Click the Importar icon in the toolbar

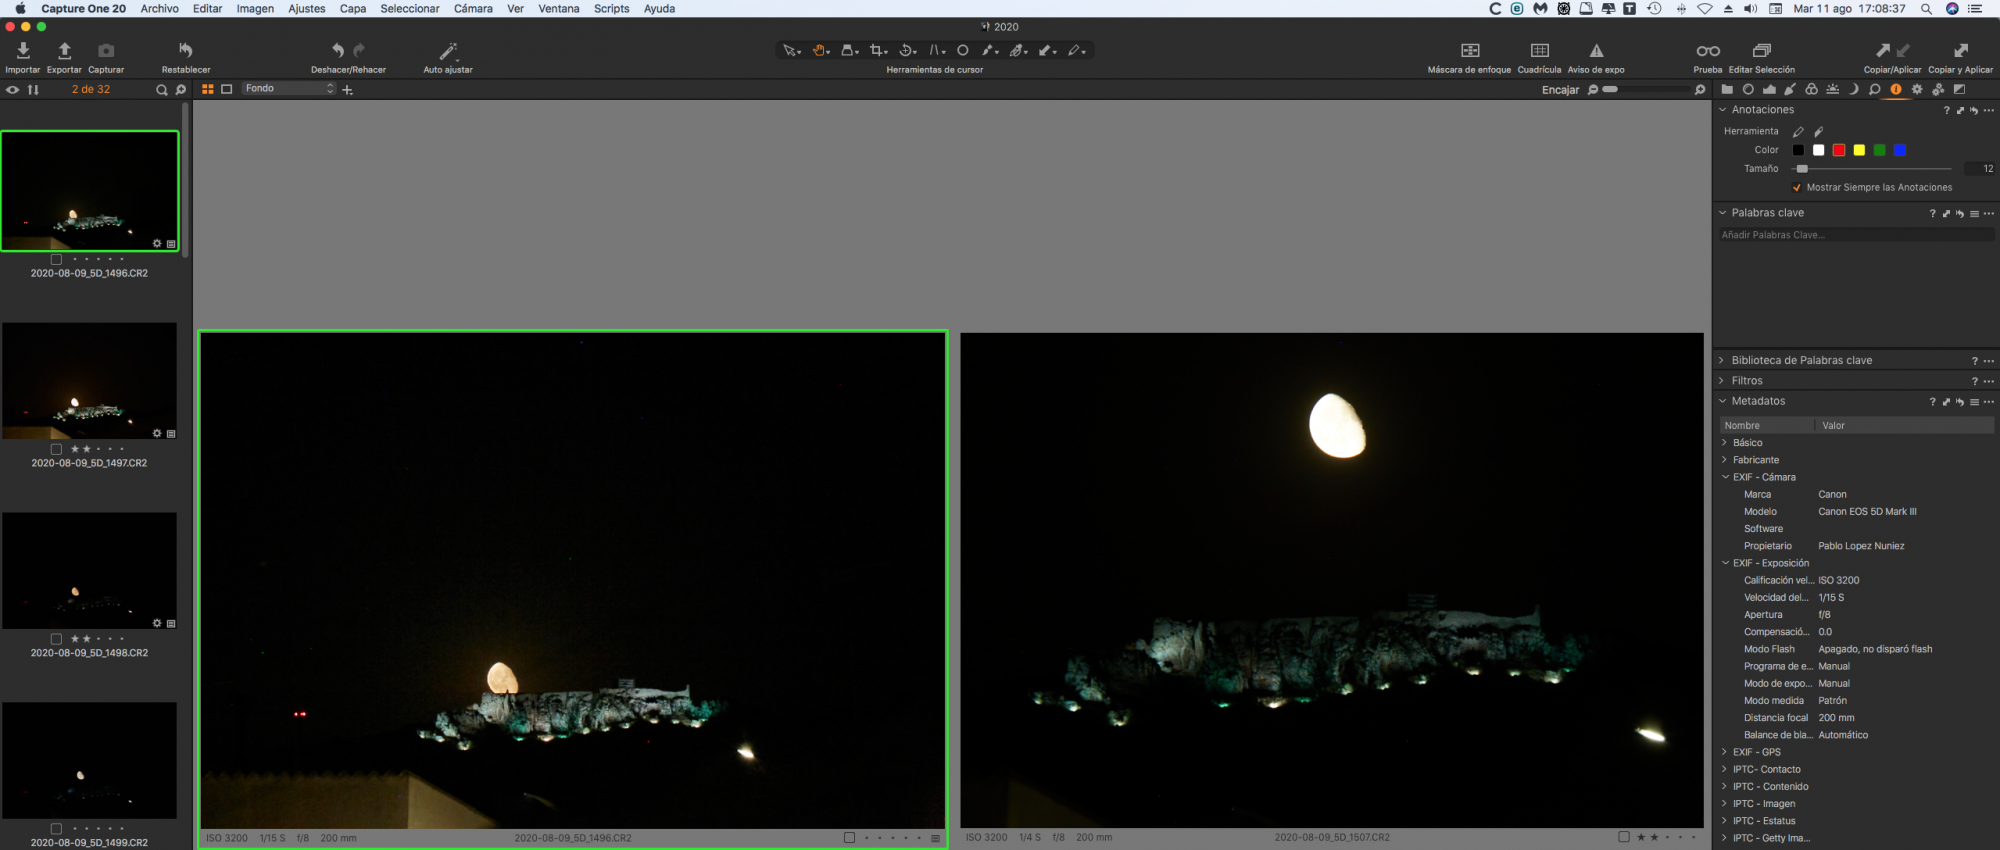click(23, 51)
